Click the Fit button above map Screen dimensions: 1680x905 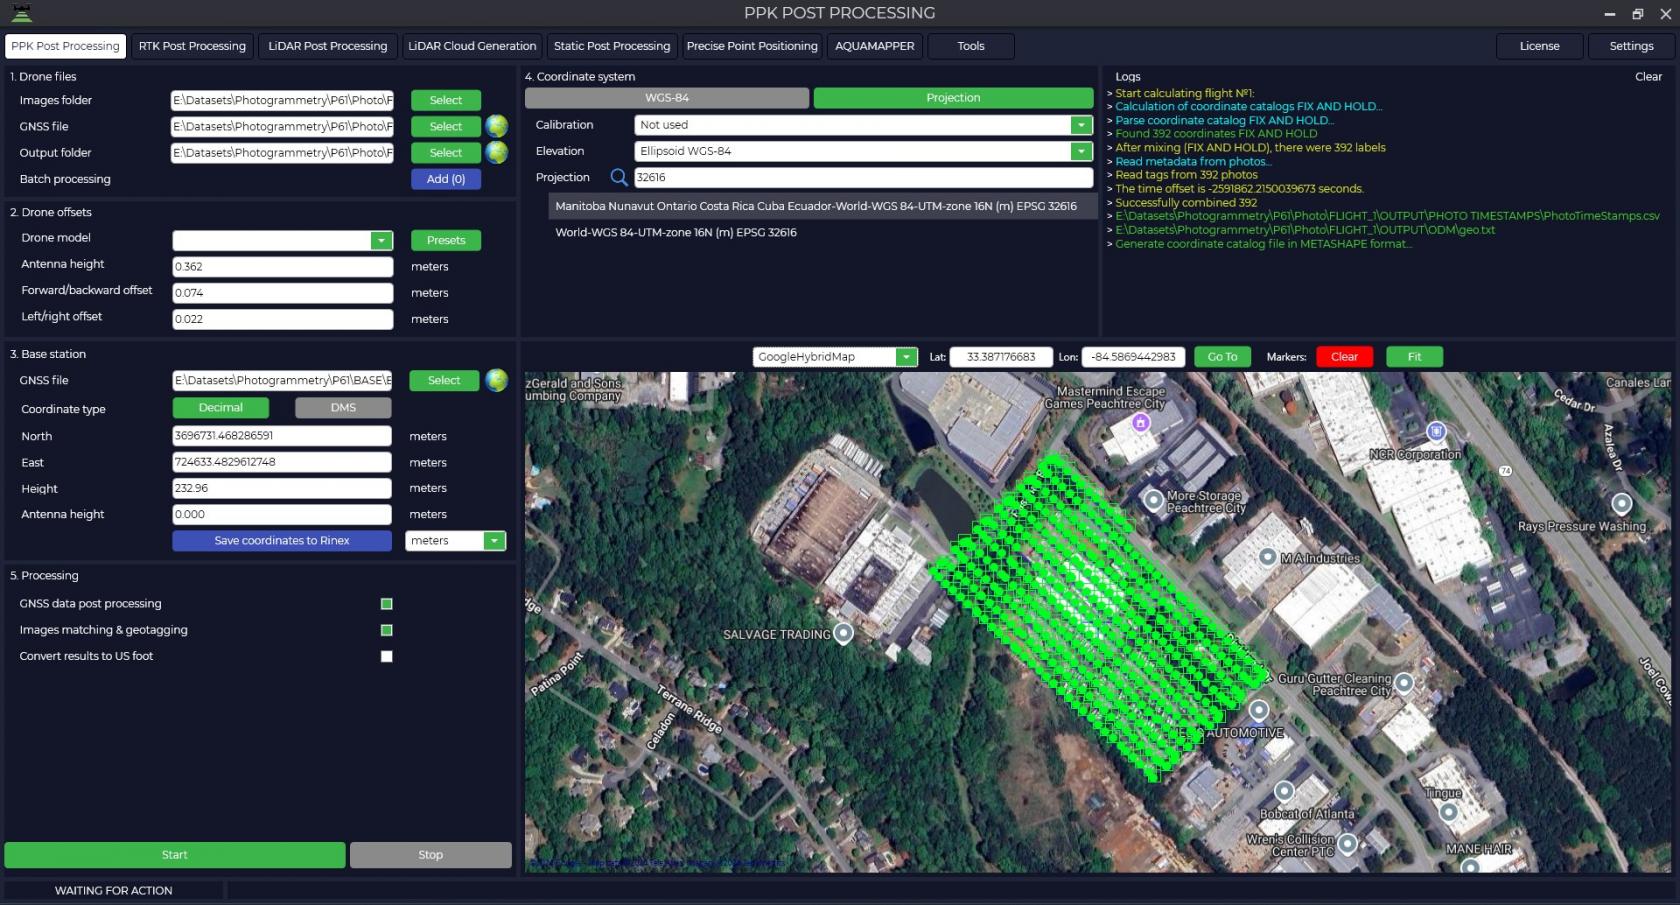click(1414, 357)
